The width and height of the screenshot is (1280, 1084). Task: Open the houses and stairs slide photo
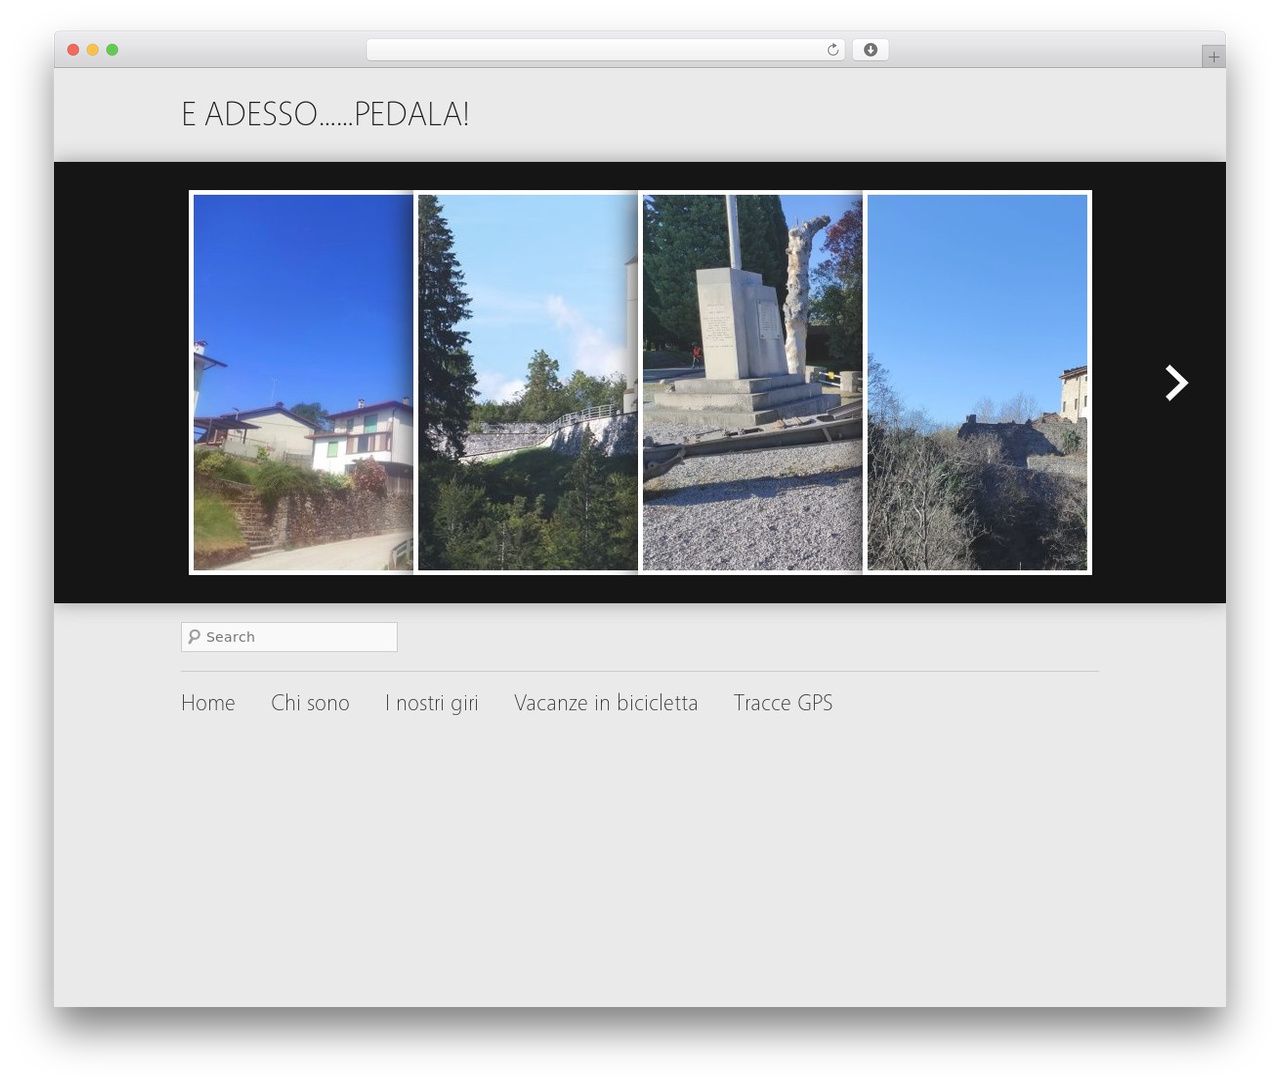click(x=303, y=382)
